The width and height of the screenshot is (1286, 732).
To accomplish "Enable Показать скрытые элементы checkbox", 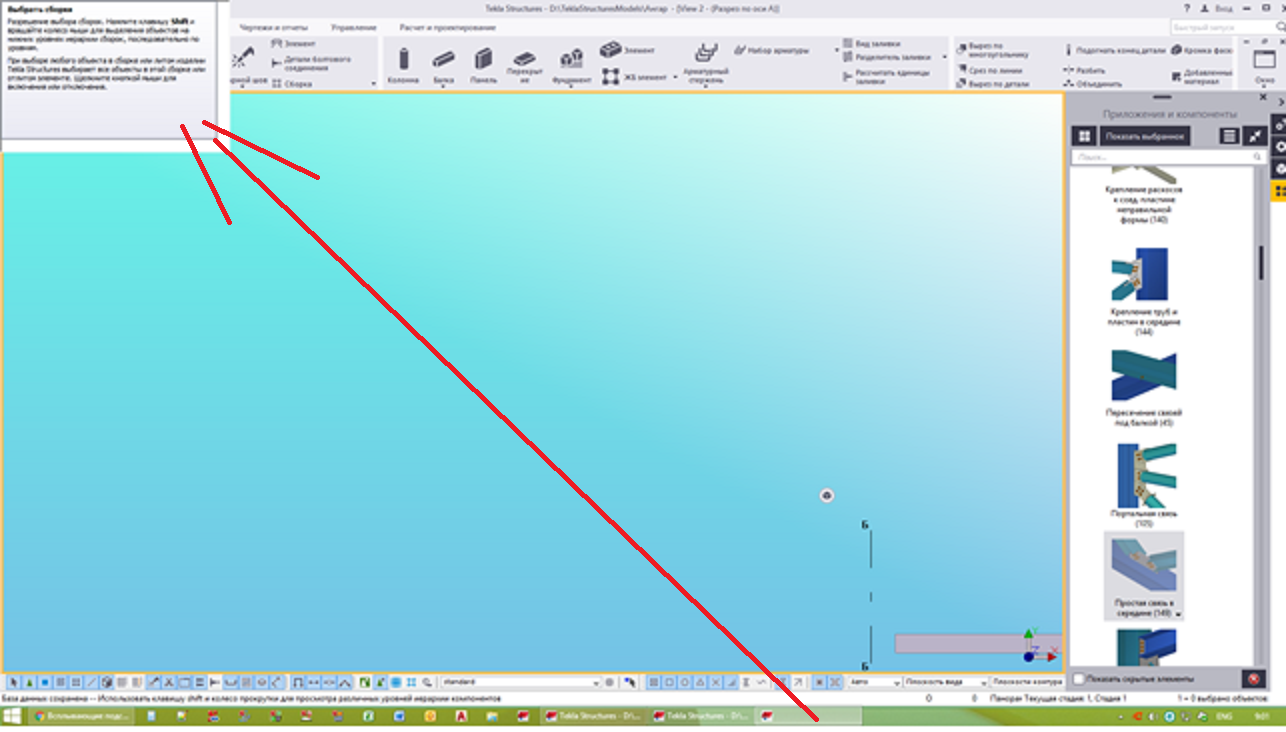I will (x=1078, y=679).
